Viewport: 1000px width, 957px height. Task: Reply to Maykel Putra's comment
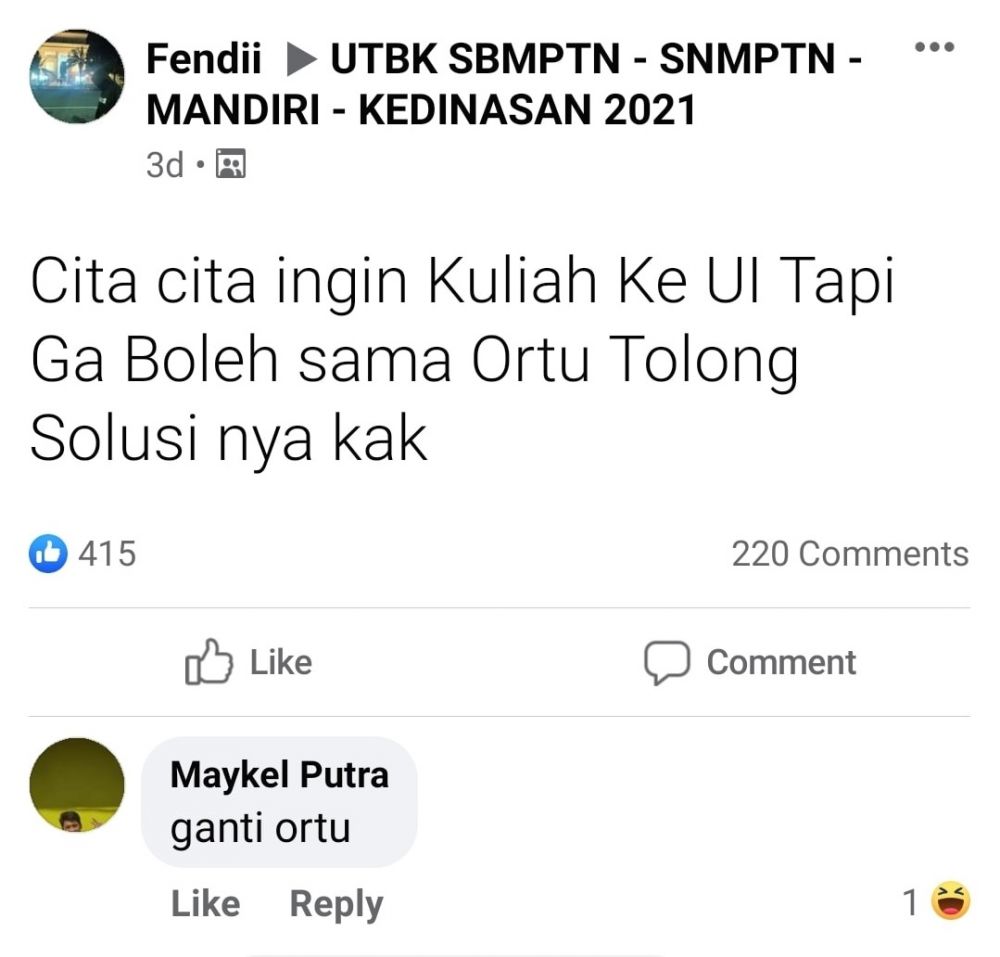(336, 903)
